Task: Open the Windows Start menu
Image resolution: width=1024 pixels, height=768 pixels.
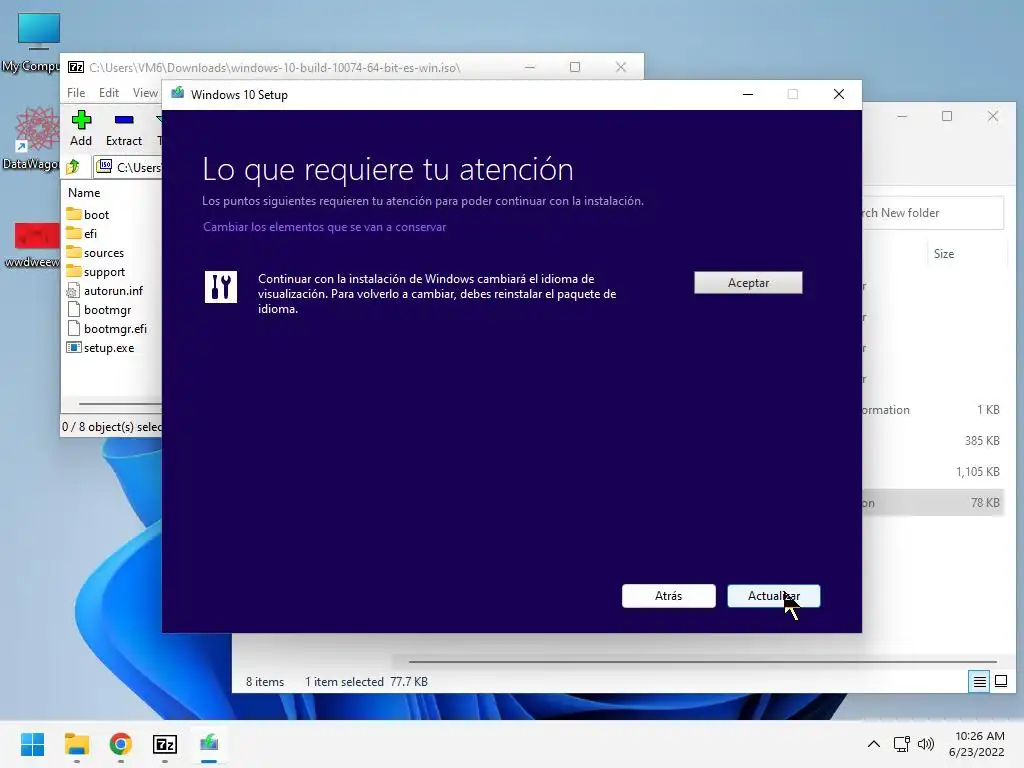Action: [x=32, y=744]
